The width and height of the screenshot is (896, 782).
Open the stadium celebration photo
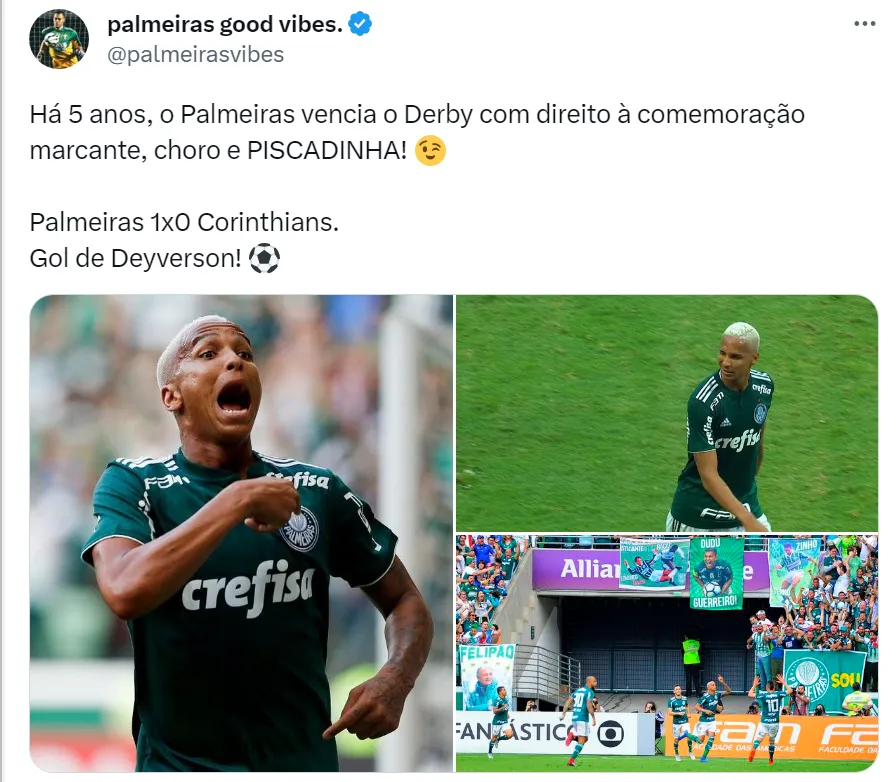click(x=667, y=653)
